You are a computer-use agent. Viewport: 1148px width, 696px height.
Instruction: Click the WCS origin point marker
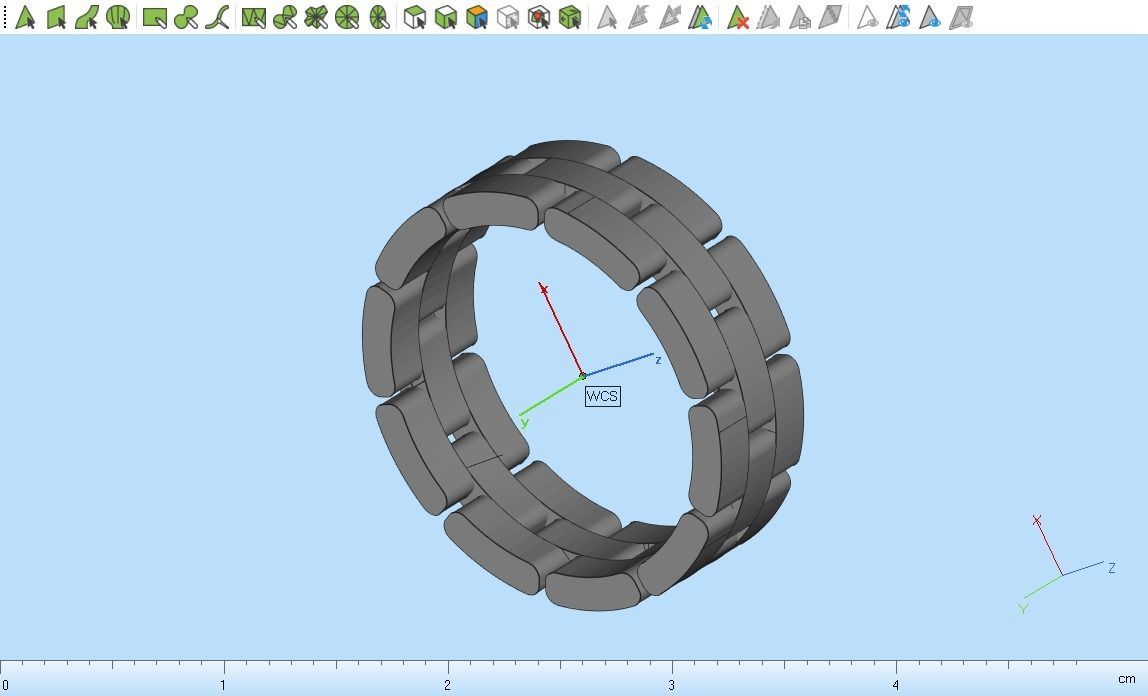point(583,375)
